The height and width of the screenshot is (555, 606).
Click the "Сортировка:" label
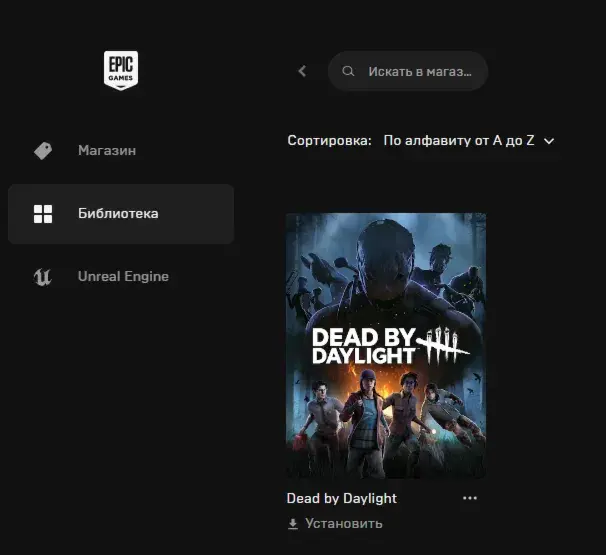tap(329, 141)
